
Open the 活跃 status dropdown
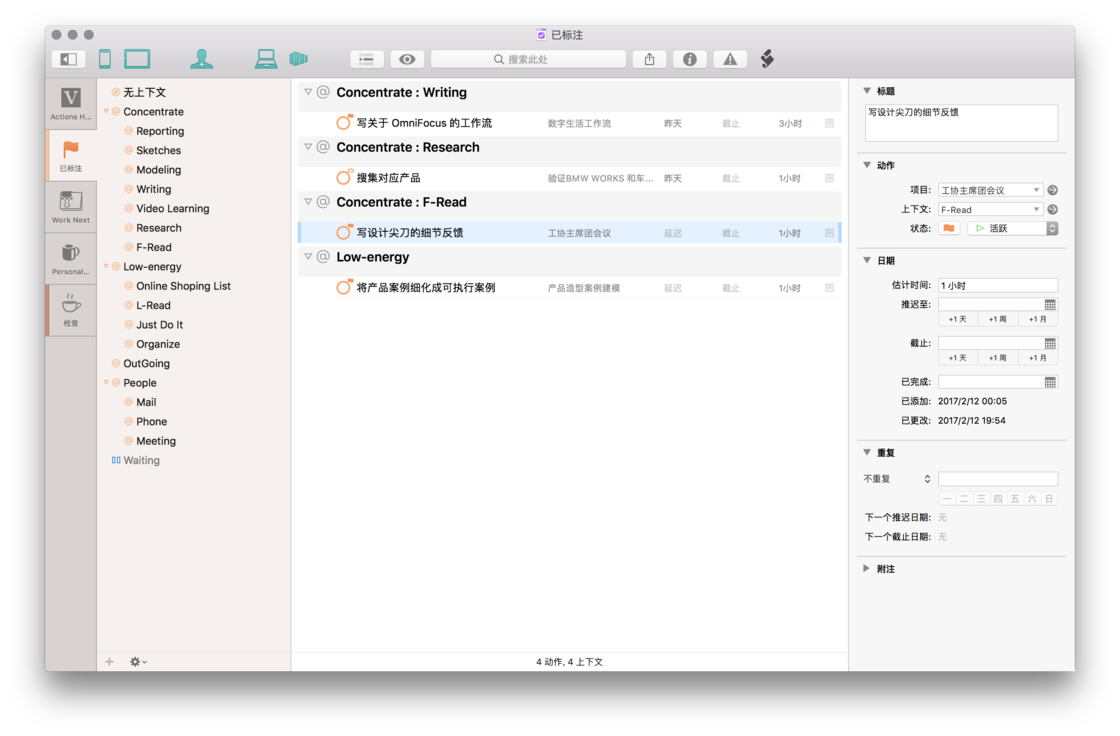(1012, 229)
